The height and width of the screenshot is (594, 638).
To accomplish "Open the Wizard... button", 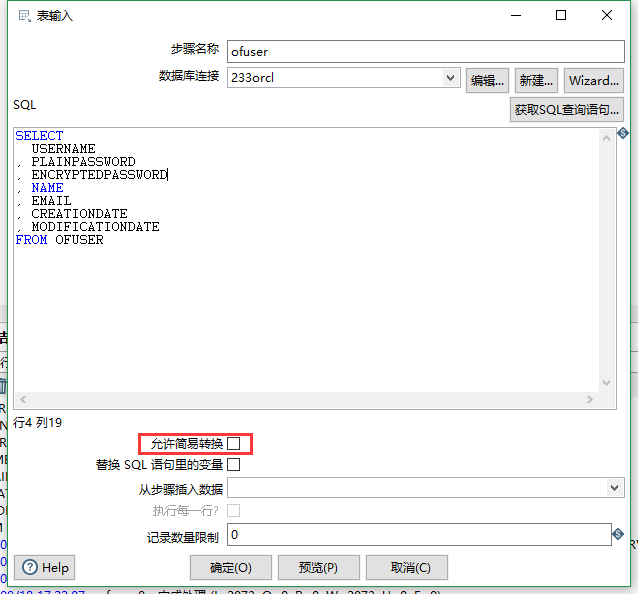I will tap(594, 81).
